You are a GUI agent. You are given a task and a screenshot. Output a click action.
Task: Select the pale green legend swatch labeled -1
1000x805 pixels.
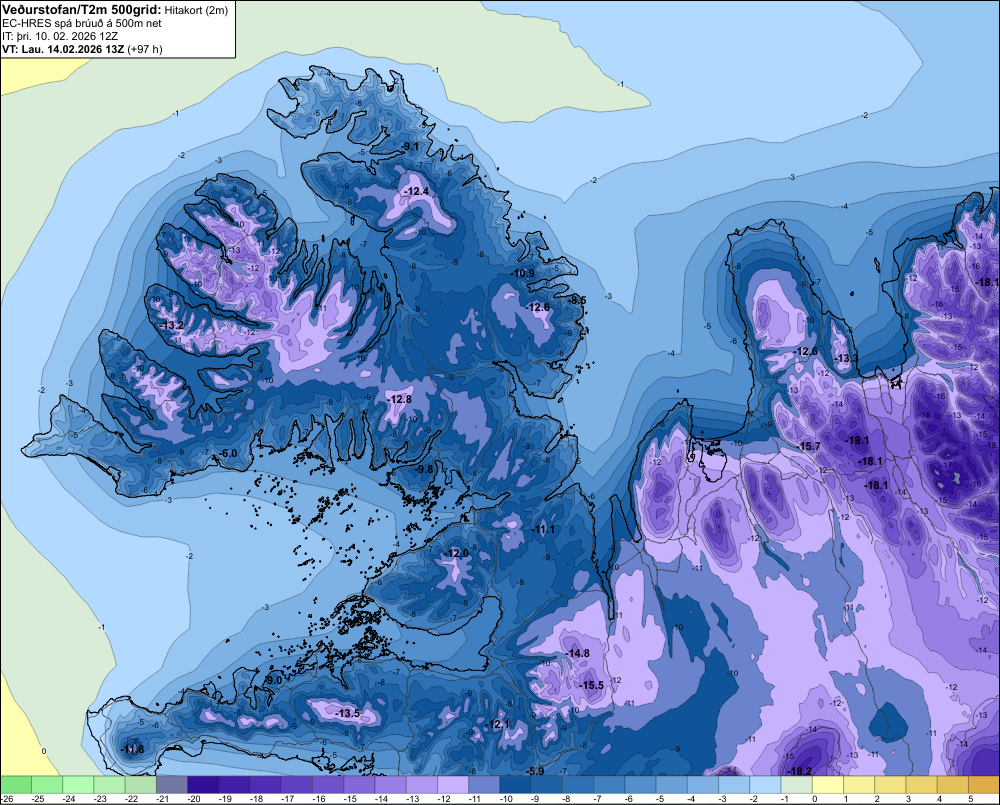[x=797, y=784]
